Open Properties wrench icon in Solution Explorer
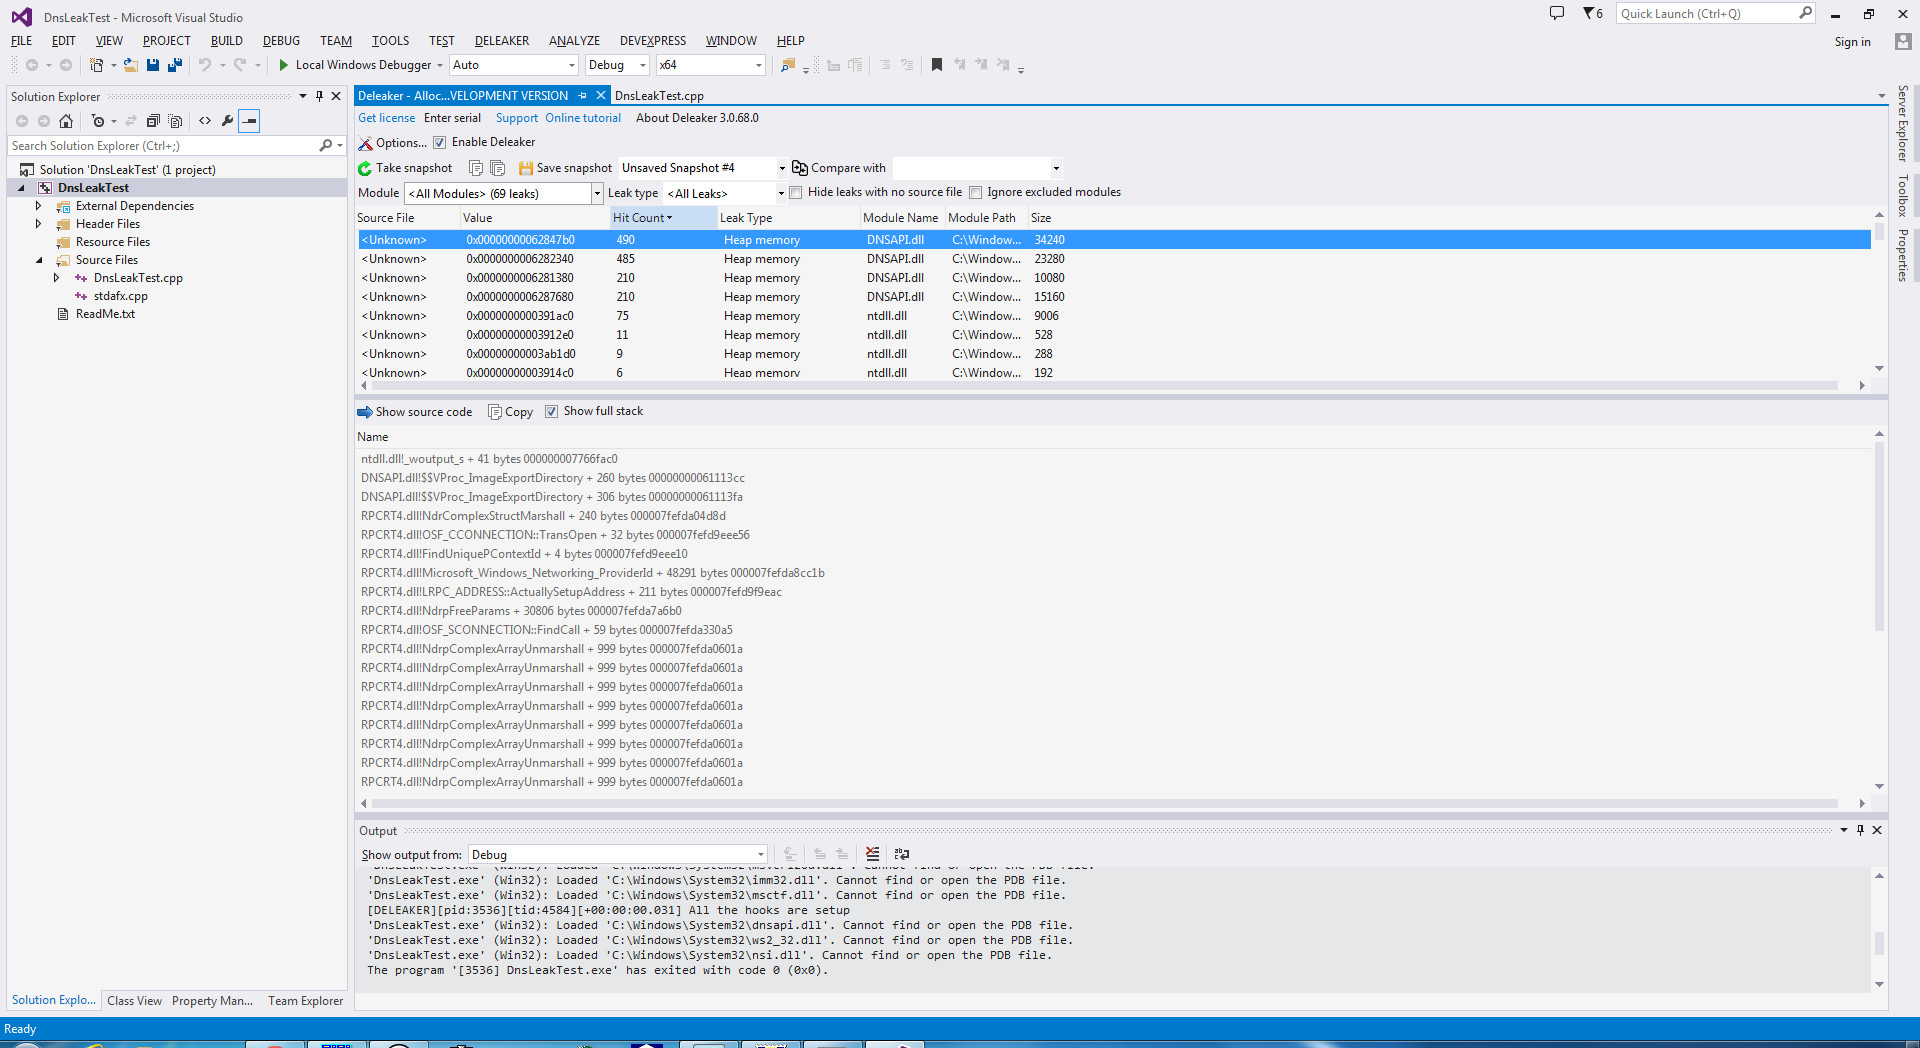This screenshot has width=1920, height=1048. click(x=227, y=121)
